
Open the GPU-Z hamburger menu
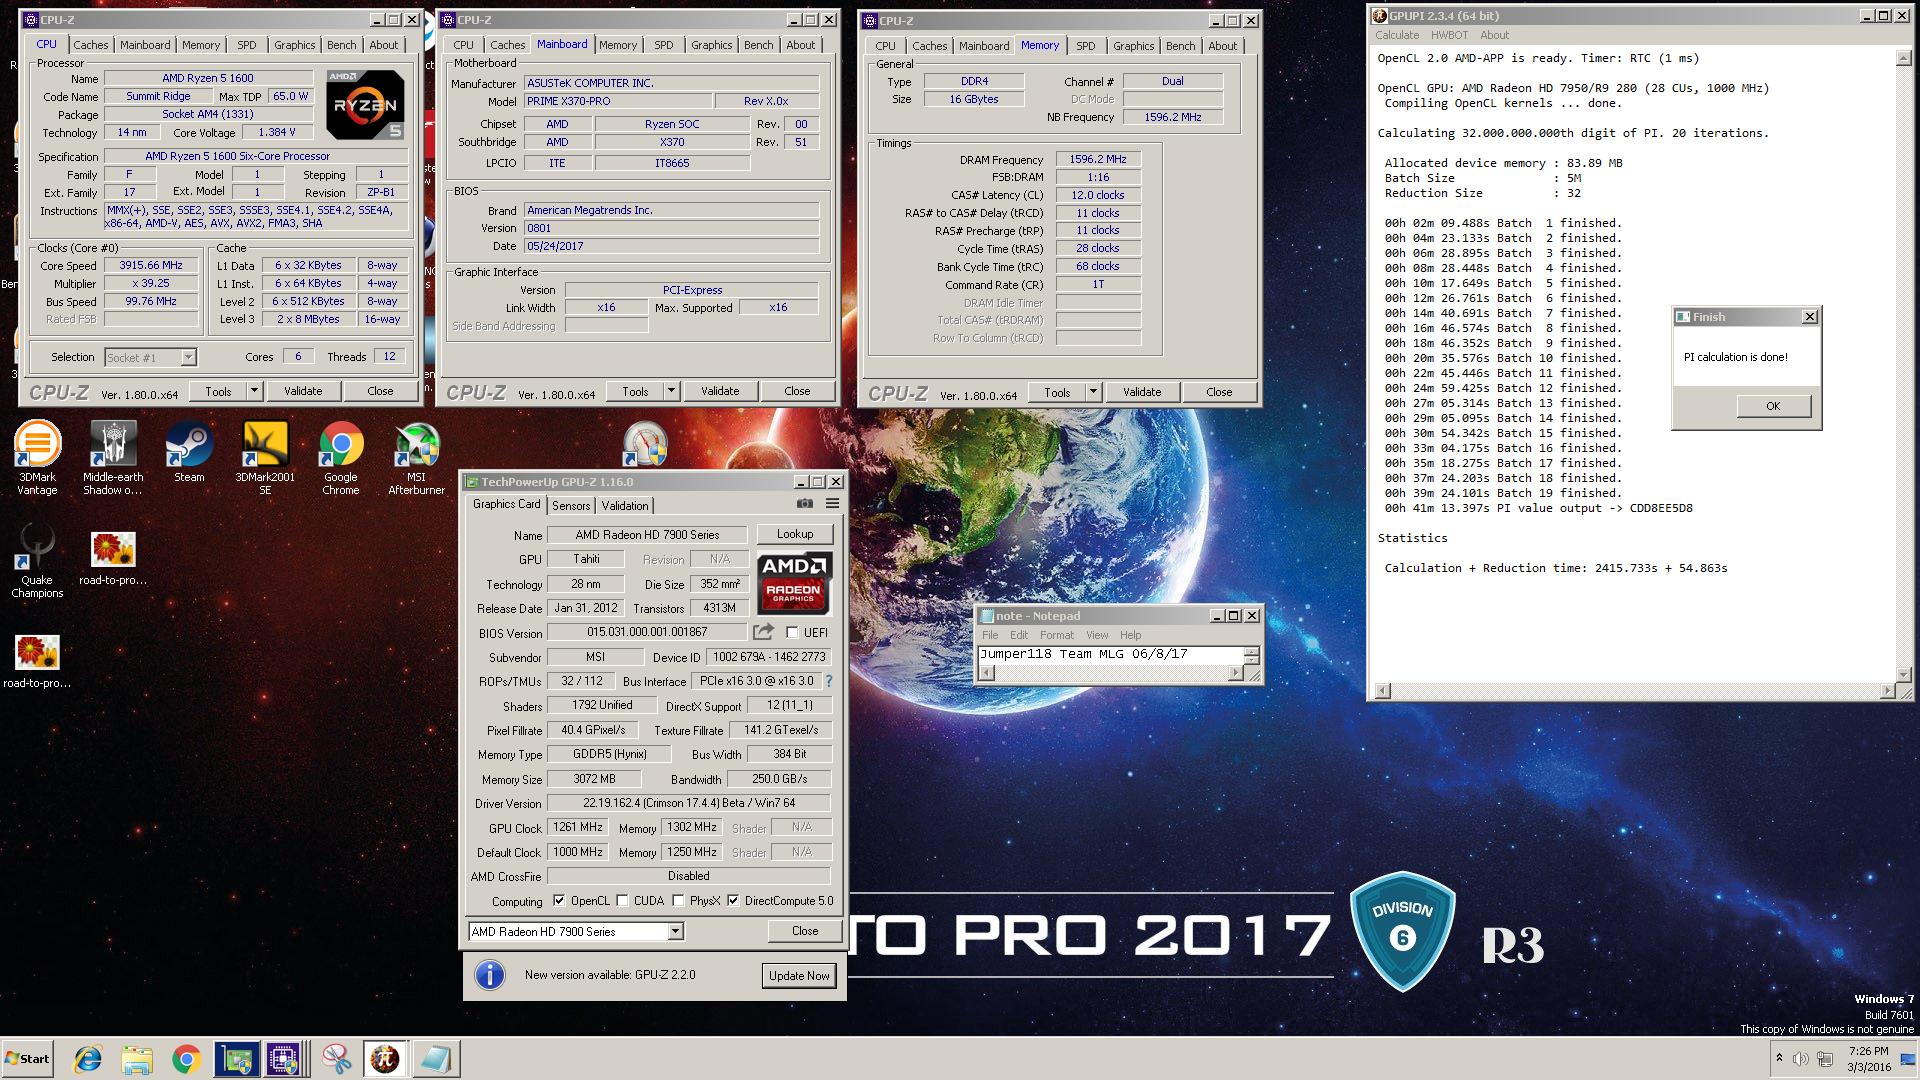click(x=832, y=504)
